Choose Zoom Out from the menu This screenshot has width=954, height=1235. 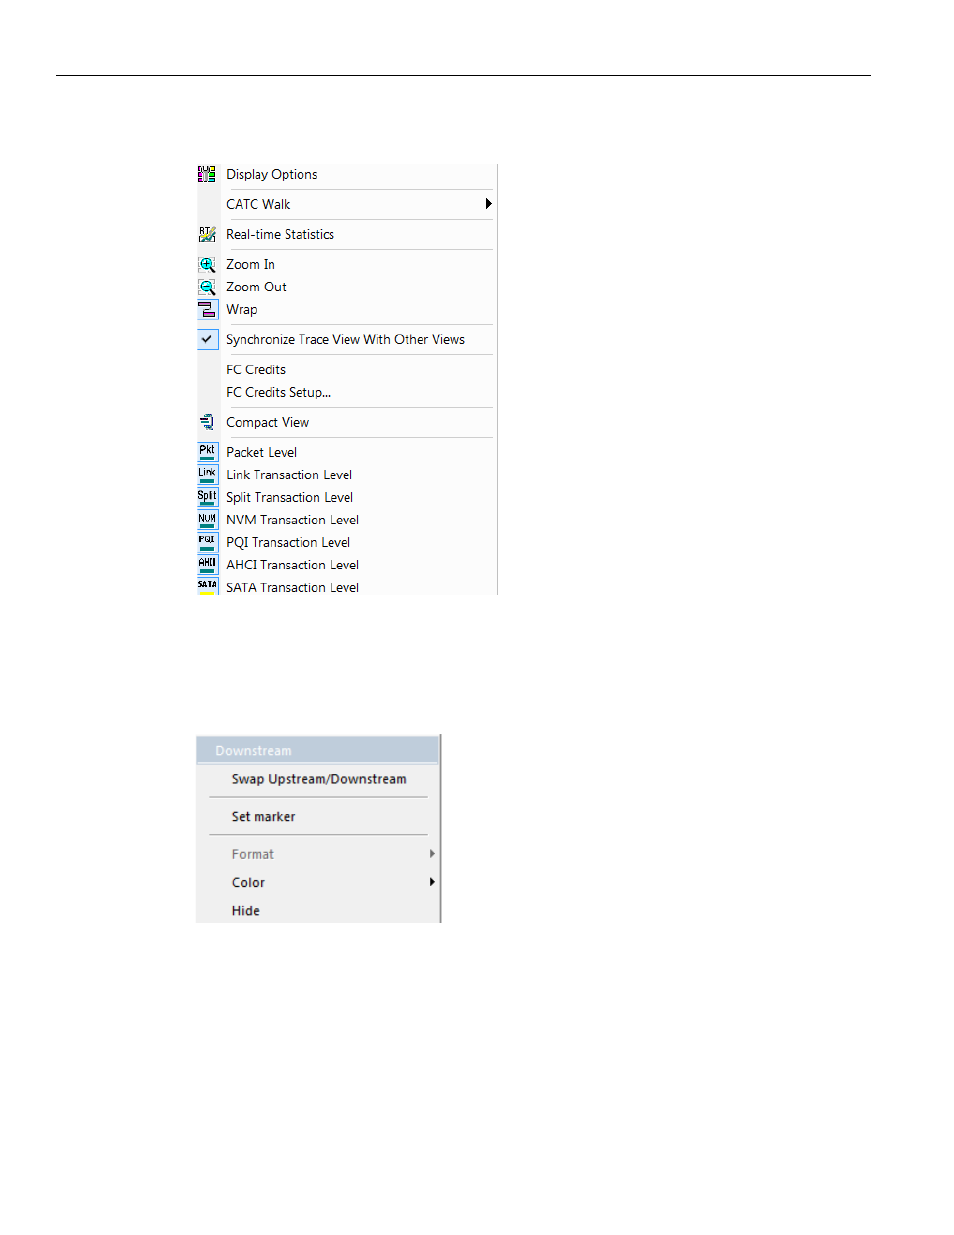tap(256, 287)
